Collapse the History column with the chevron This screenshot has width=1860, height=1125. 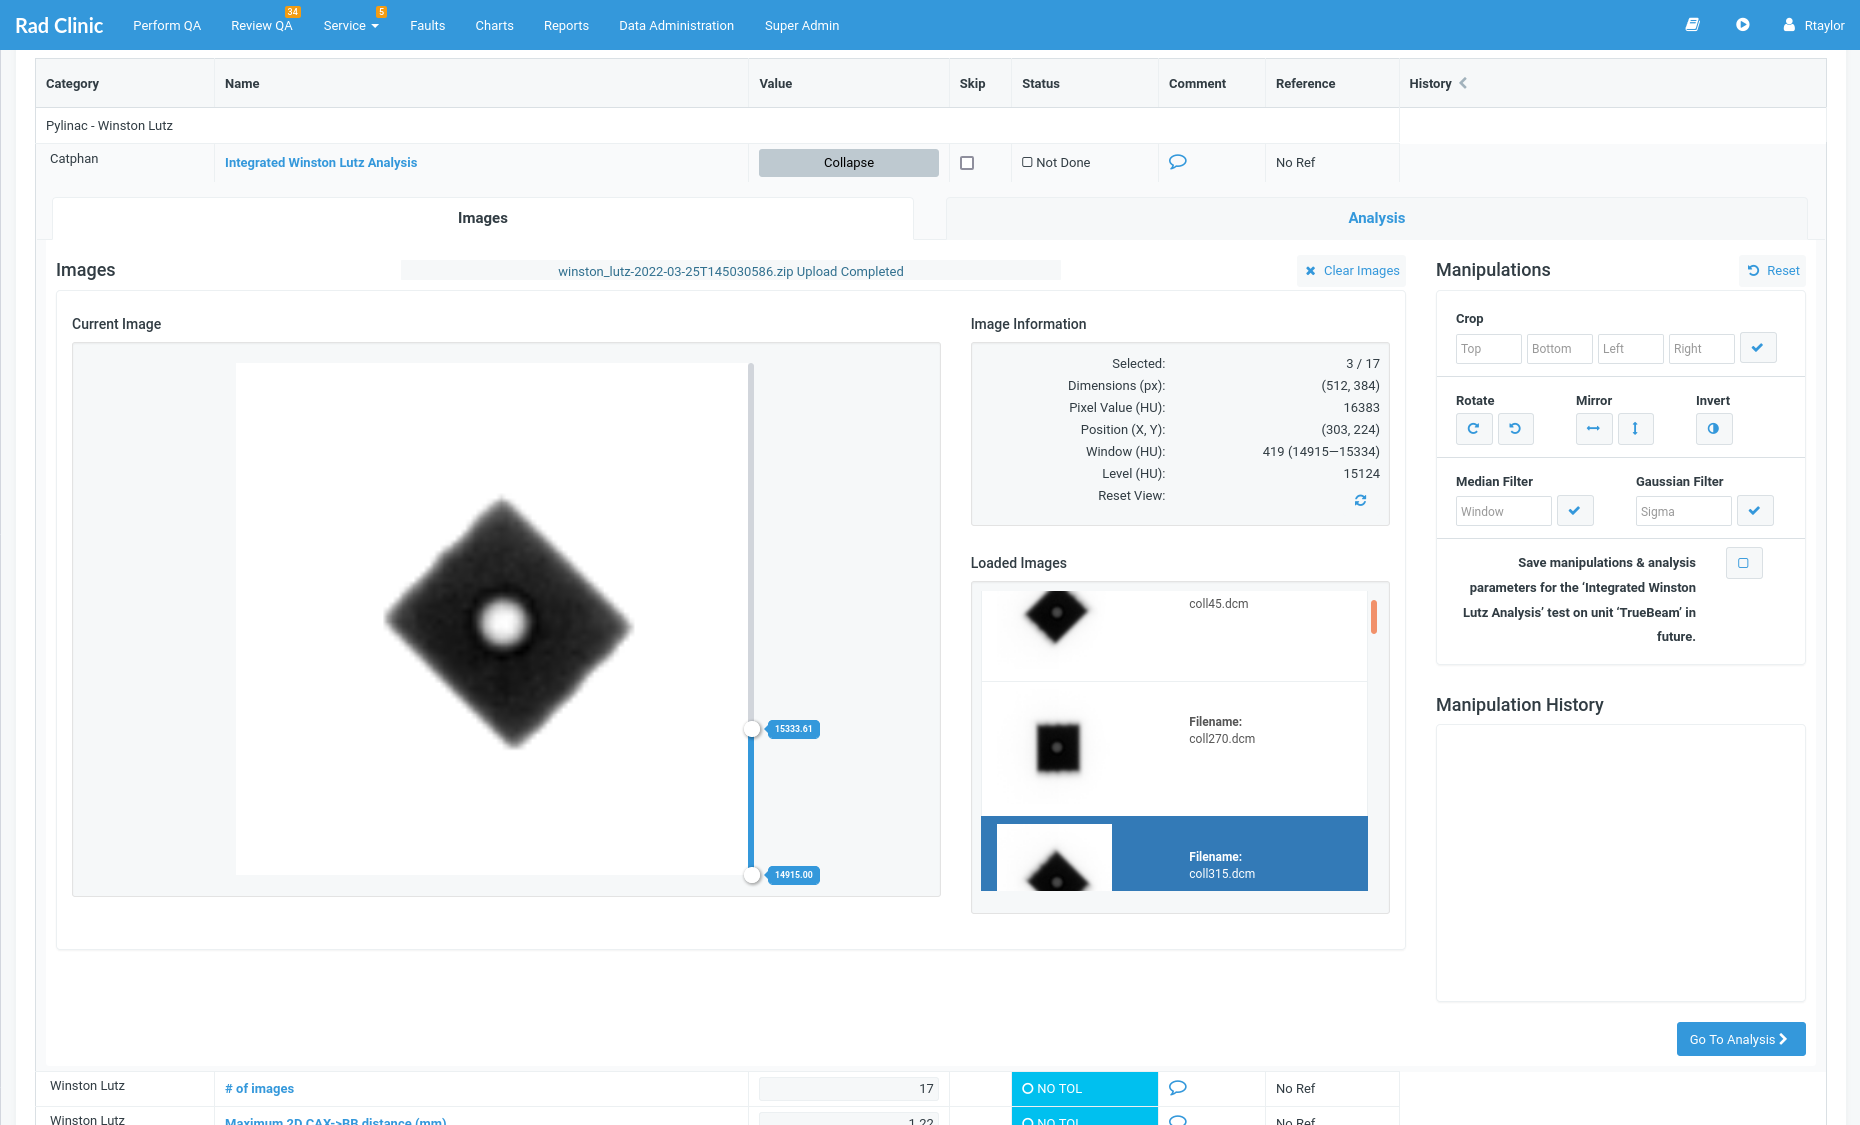pos(1463,84)
